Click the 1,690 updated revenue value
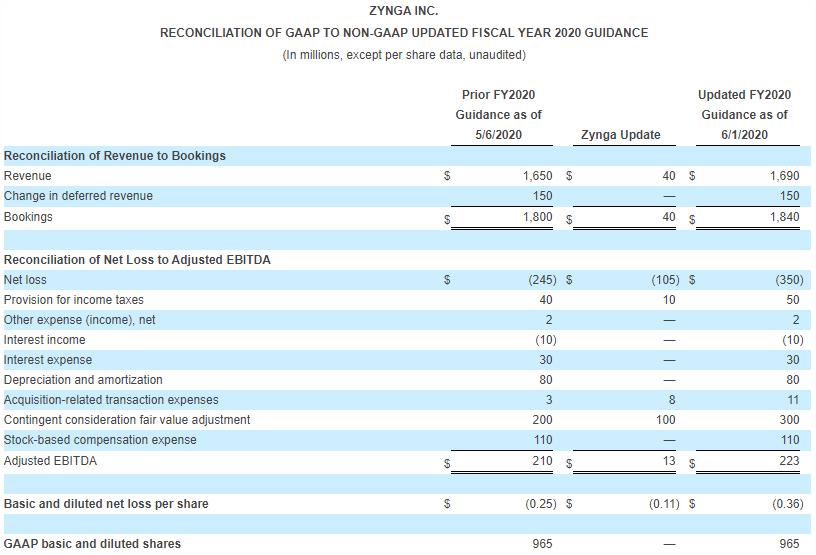The image size is (816, 555). (785, 176)
